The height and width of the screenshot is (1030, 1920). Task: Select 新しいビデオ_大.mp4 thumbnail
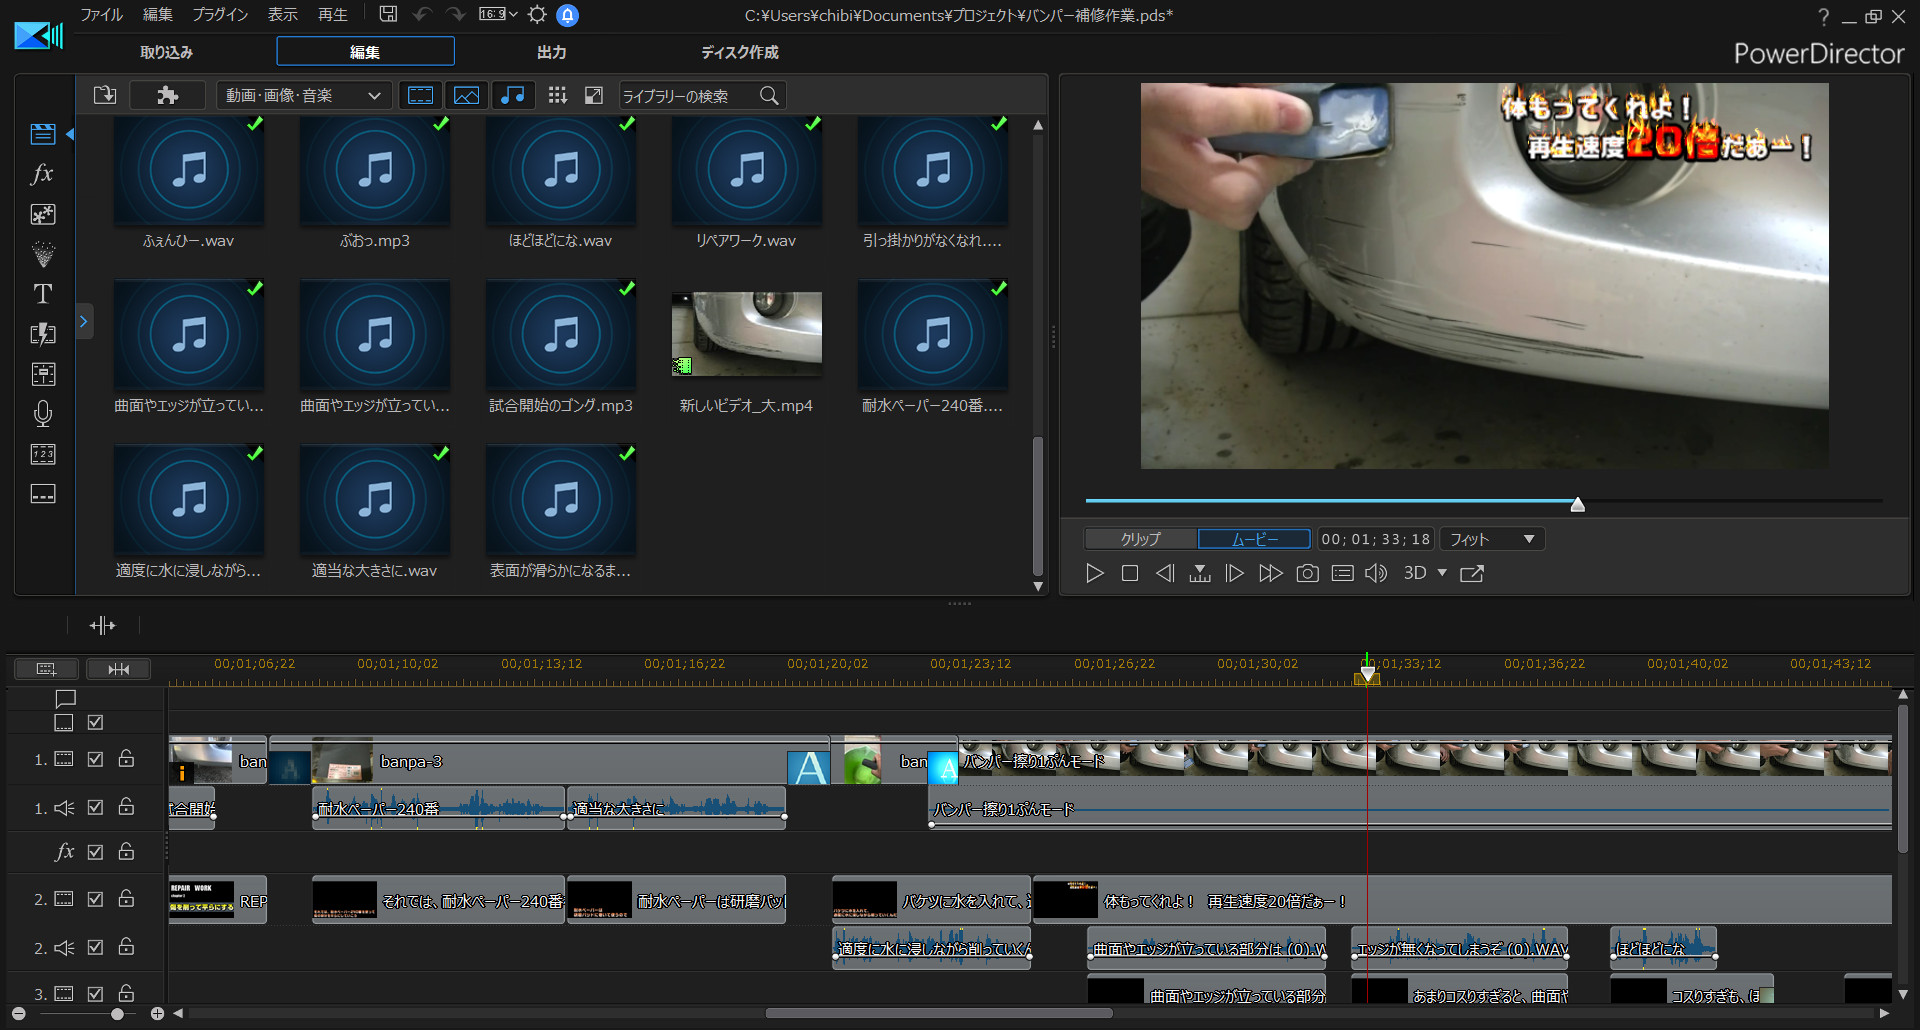[x=746, y=334]
